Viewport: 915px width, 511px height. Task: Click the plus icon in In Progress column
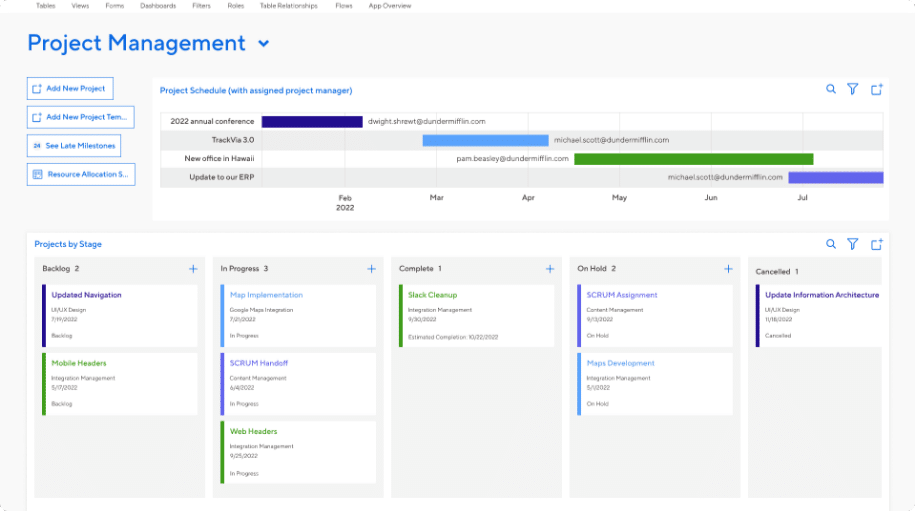[371, 269]
